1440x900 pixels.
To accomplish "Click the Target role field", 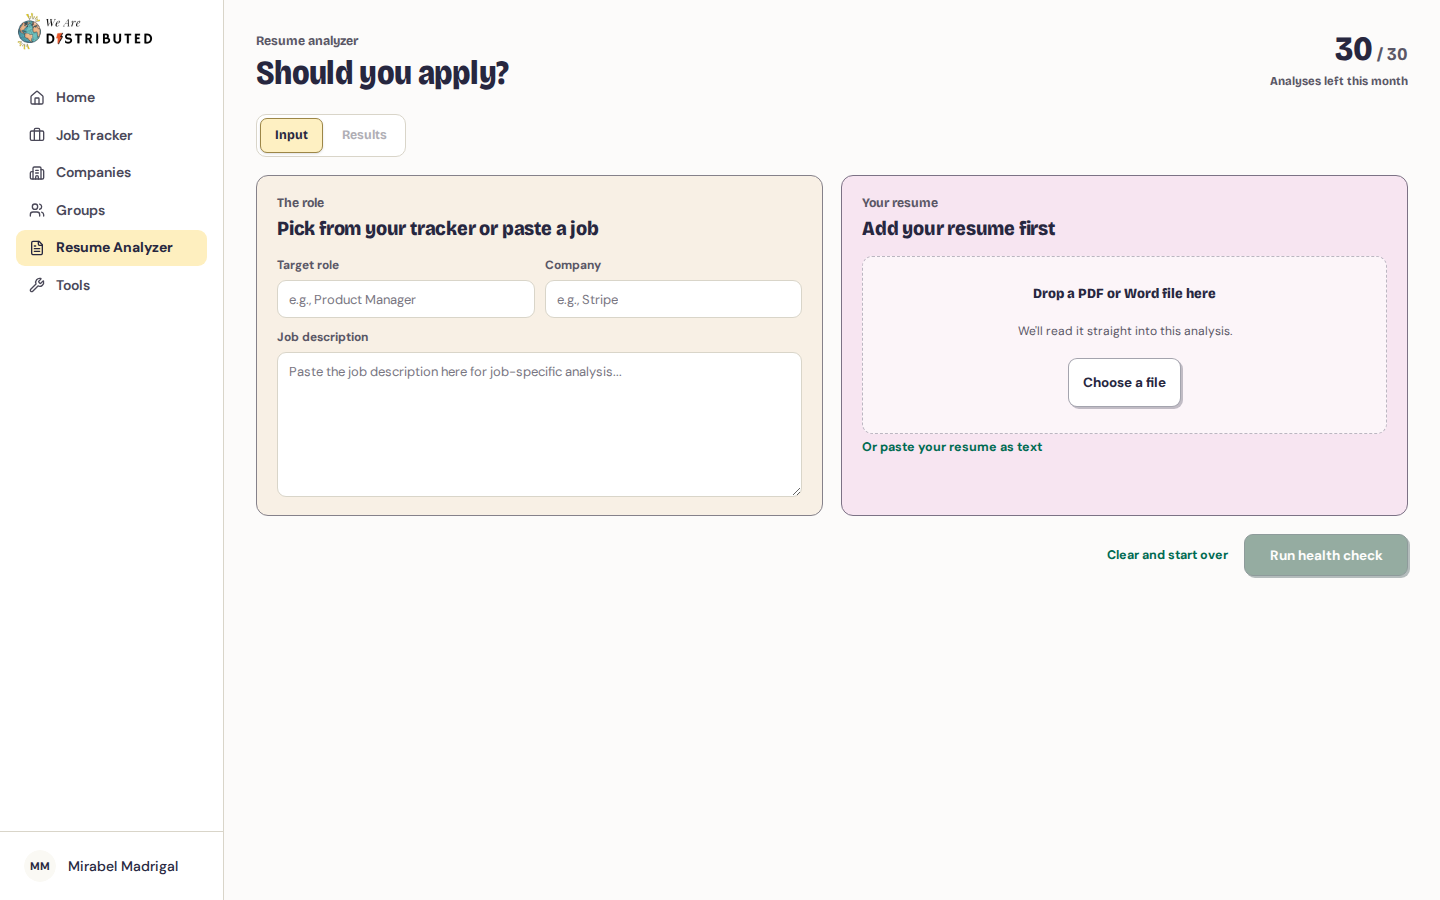I will (x=405, y=299).
